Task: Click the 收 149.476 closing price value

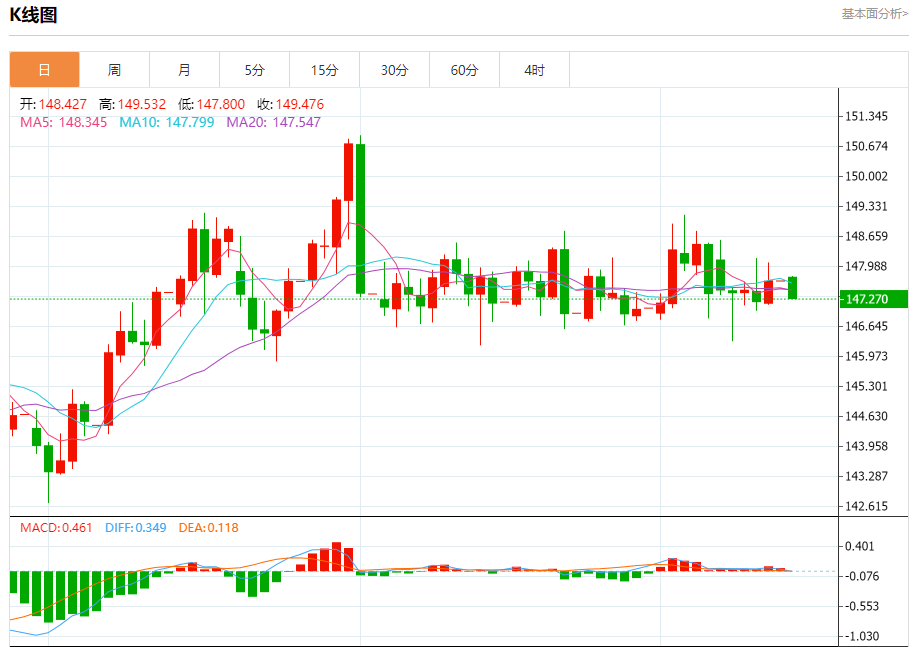Action: 290,104
